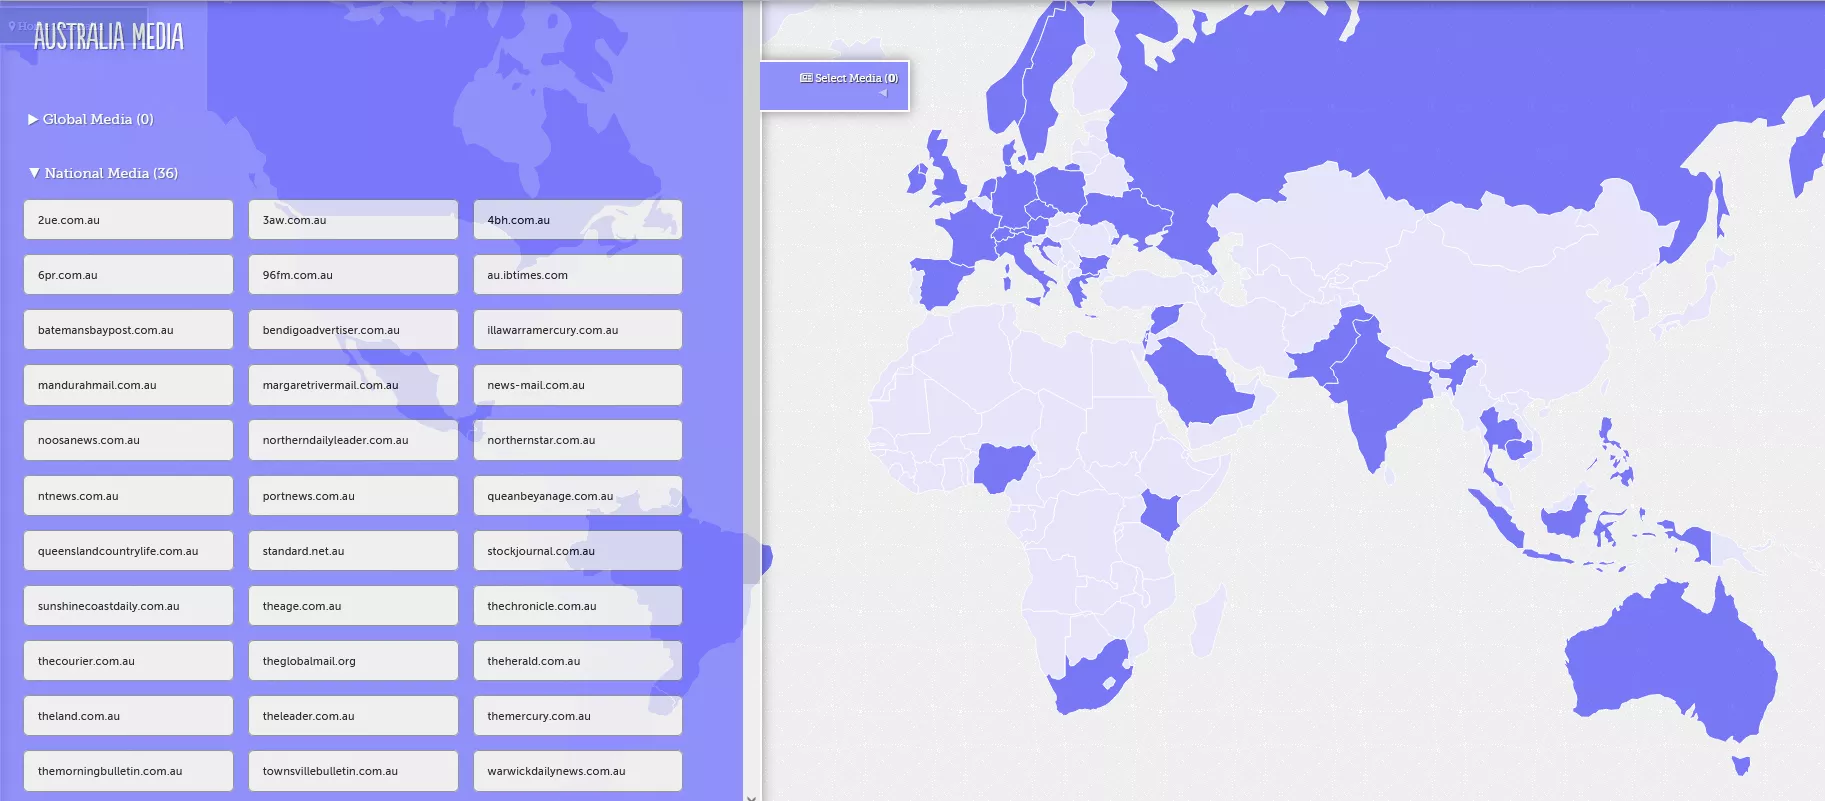Choose theherald.com.au
The height and width of the screenshot is (801, 1825).
coord(578,661)
